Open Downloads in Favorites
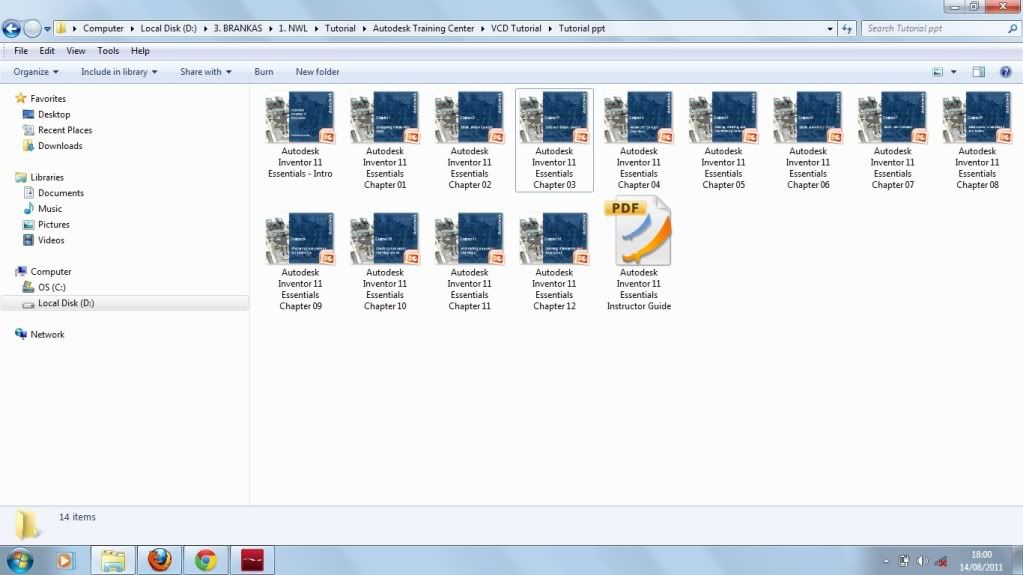The image size is (1023, 575). pyautogui.click(x=53, y=146)
